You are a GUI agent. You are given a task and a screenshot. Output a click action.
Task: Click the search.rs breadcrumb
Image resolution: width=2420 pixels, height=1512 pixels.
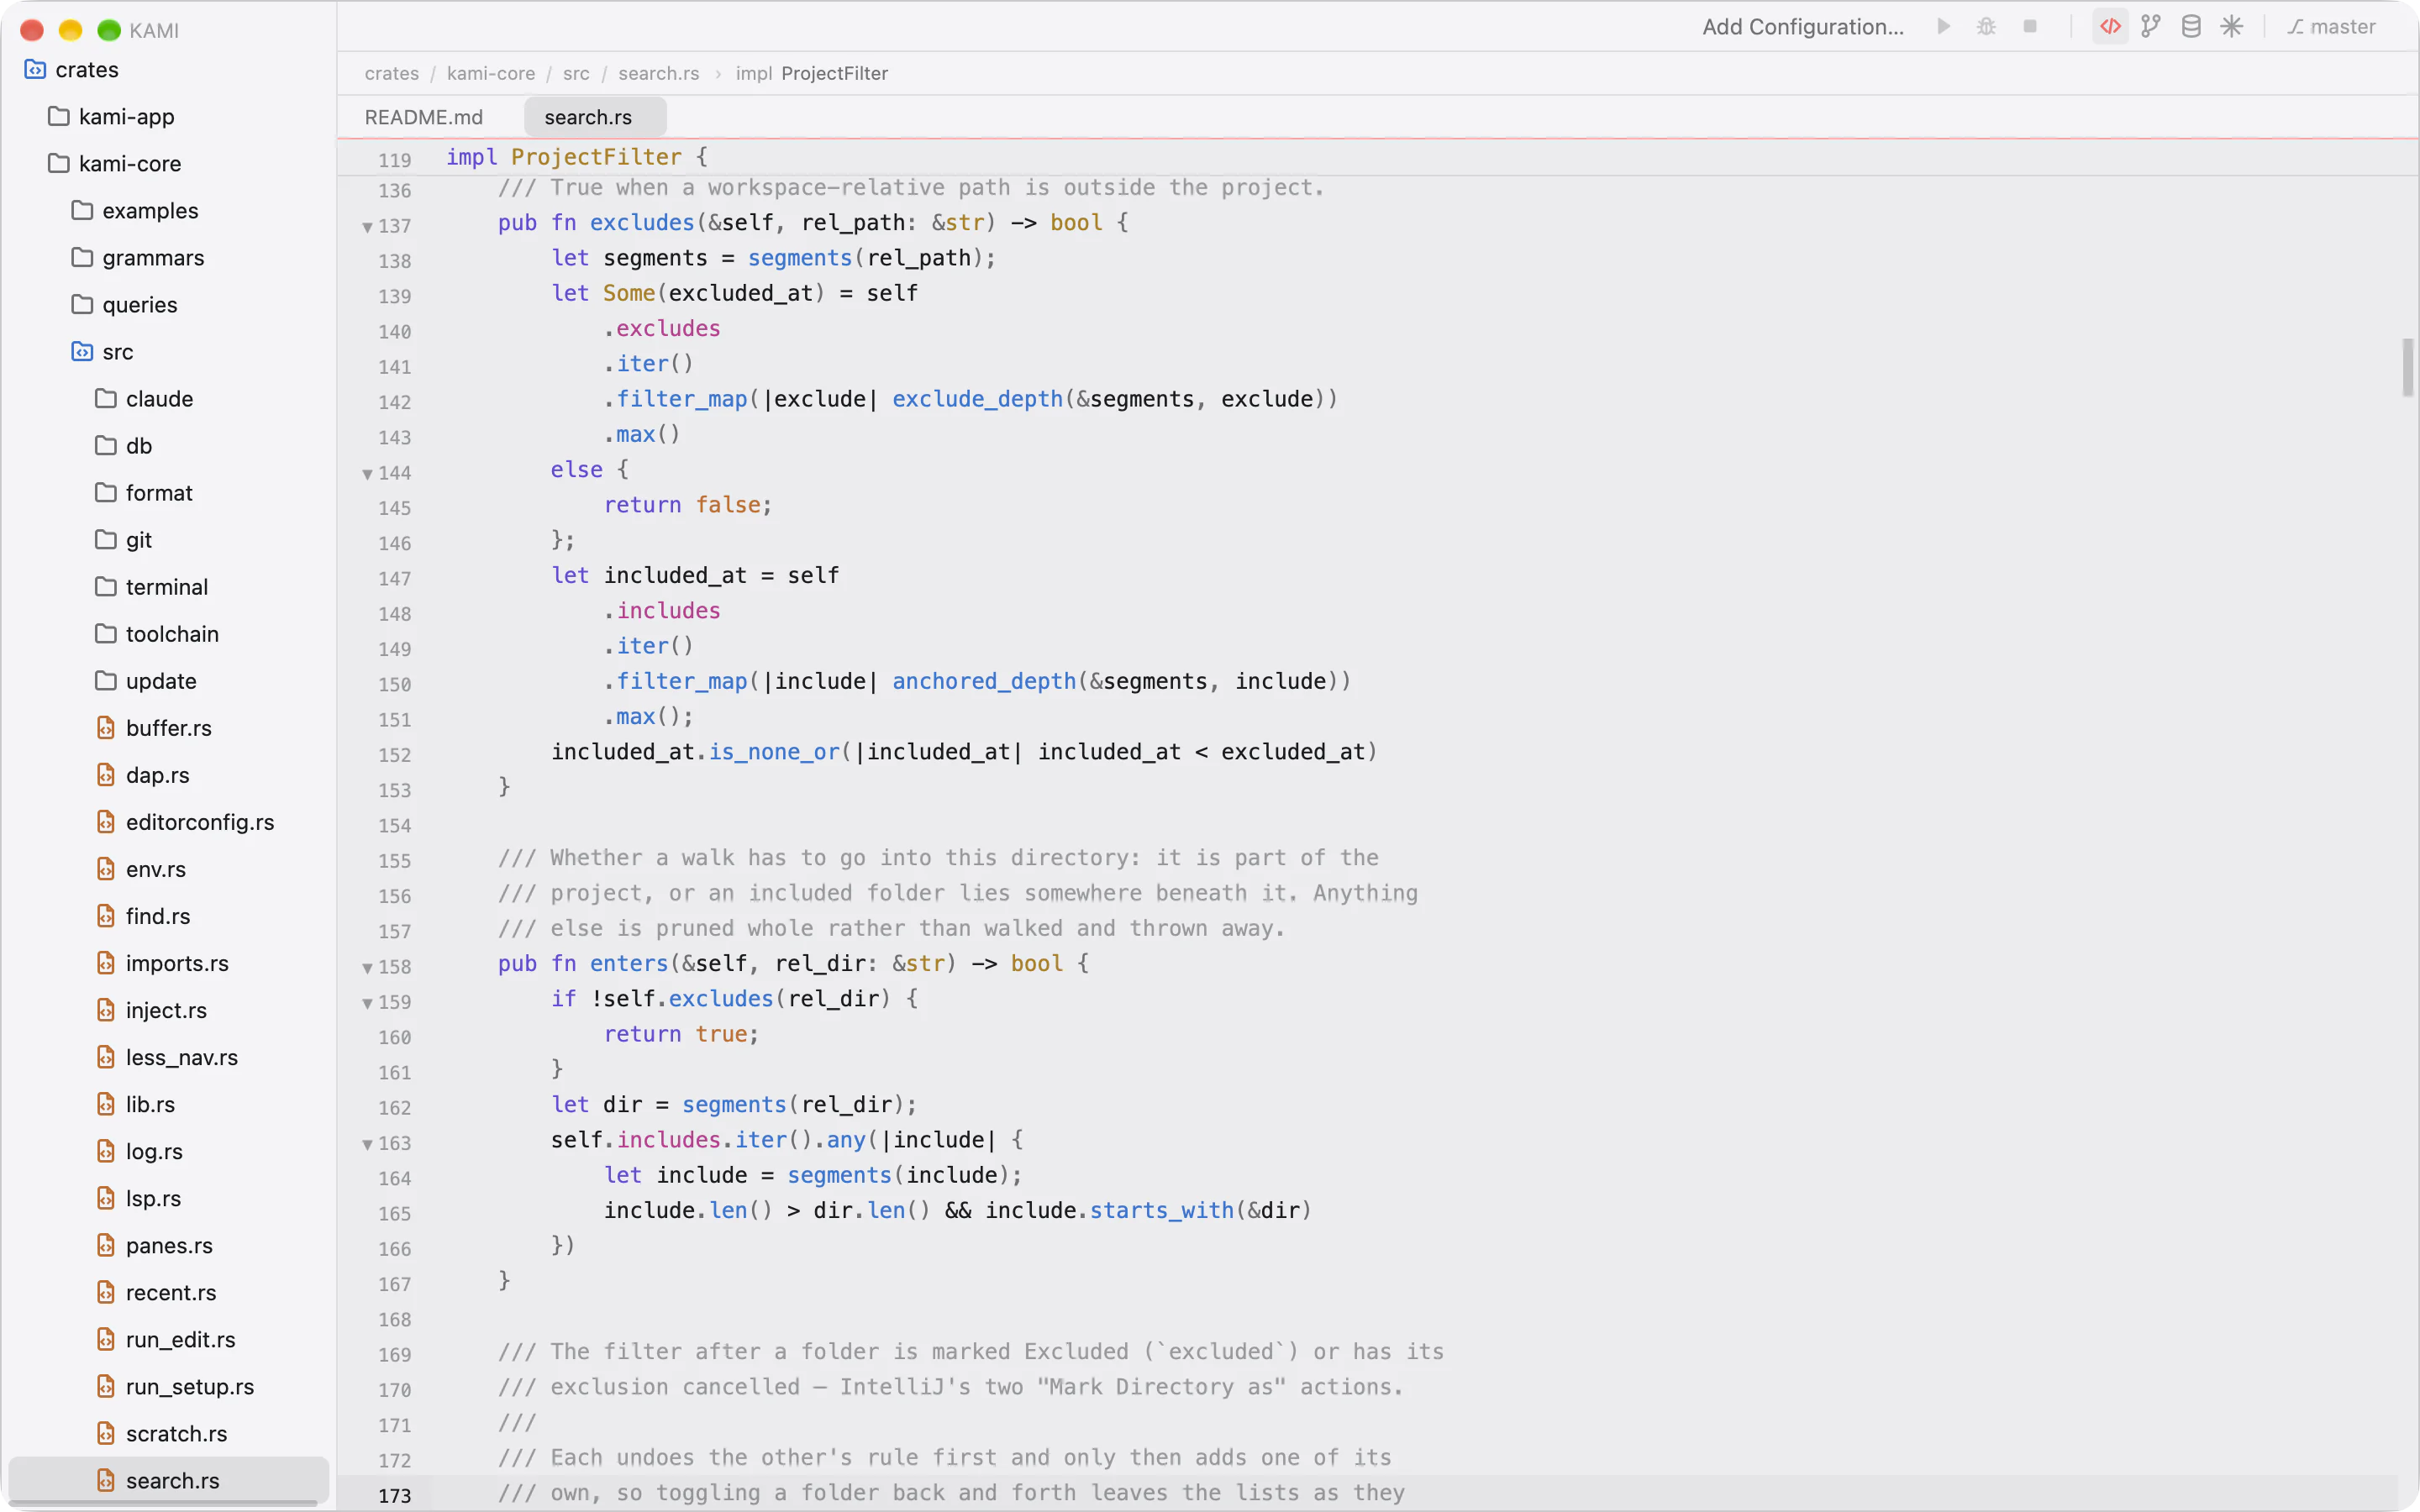click(x=658, y=74)
